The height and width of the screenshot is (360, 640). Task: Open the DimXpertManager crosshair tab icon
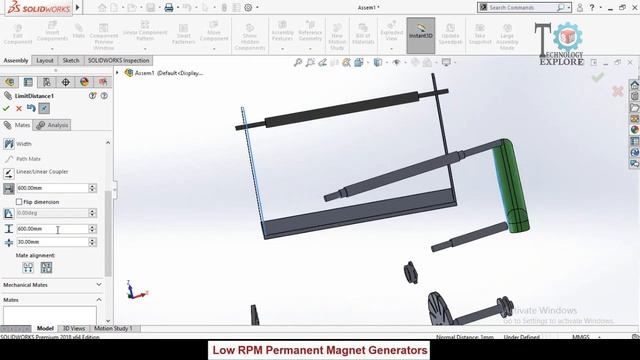point(65,82)
